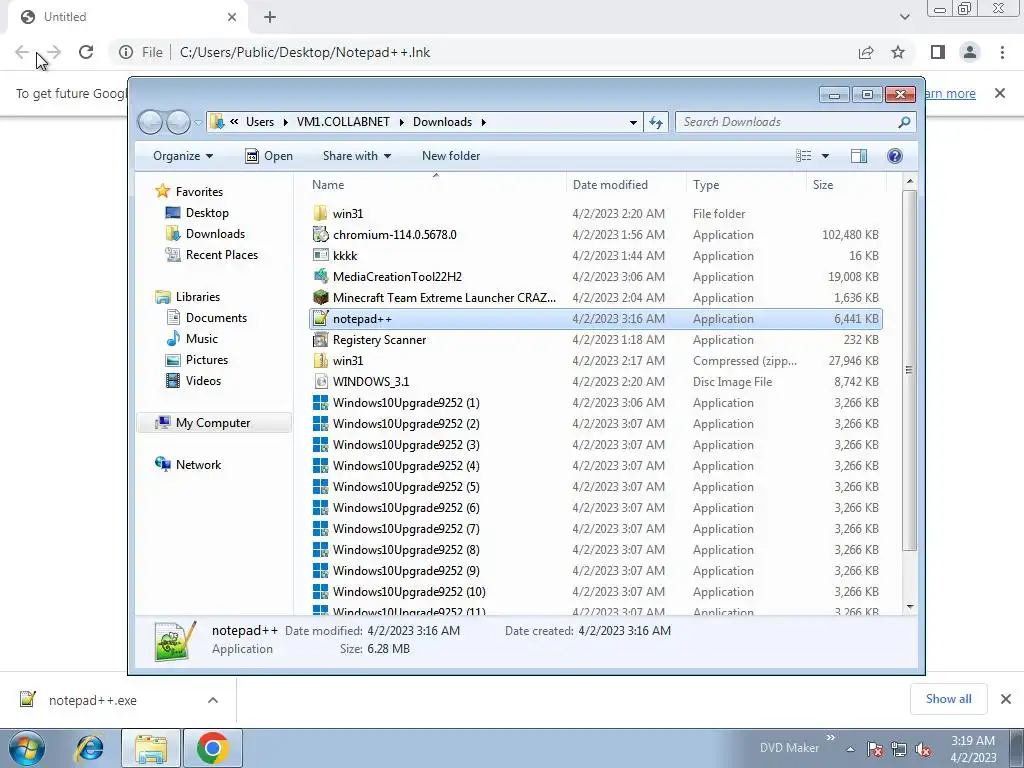This screenshot has height=768, width=1024.
Task: Click the MediaCreationTool22H2 icon
Action: coord(320,276)
